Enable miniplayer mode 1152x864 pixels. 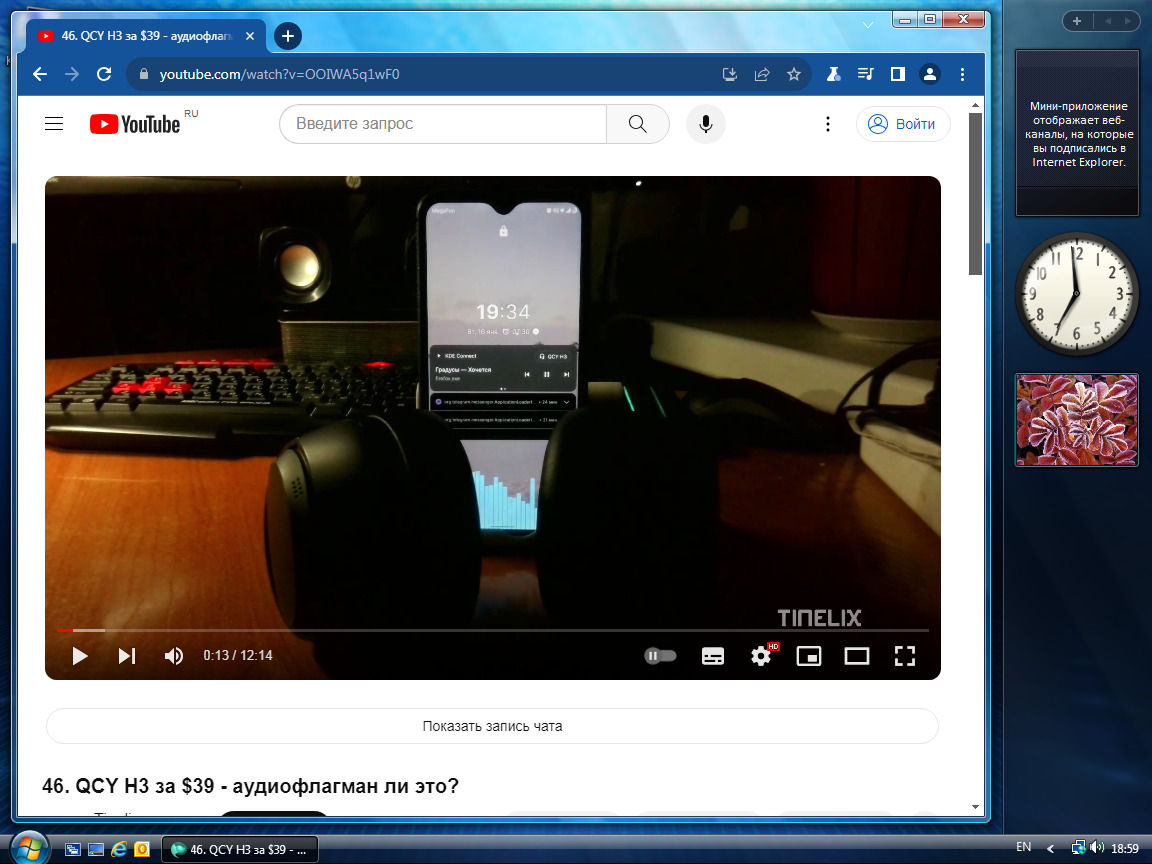809,656
